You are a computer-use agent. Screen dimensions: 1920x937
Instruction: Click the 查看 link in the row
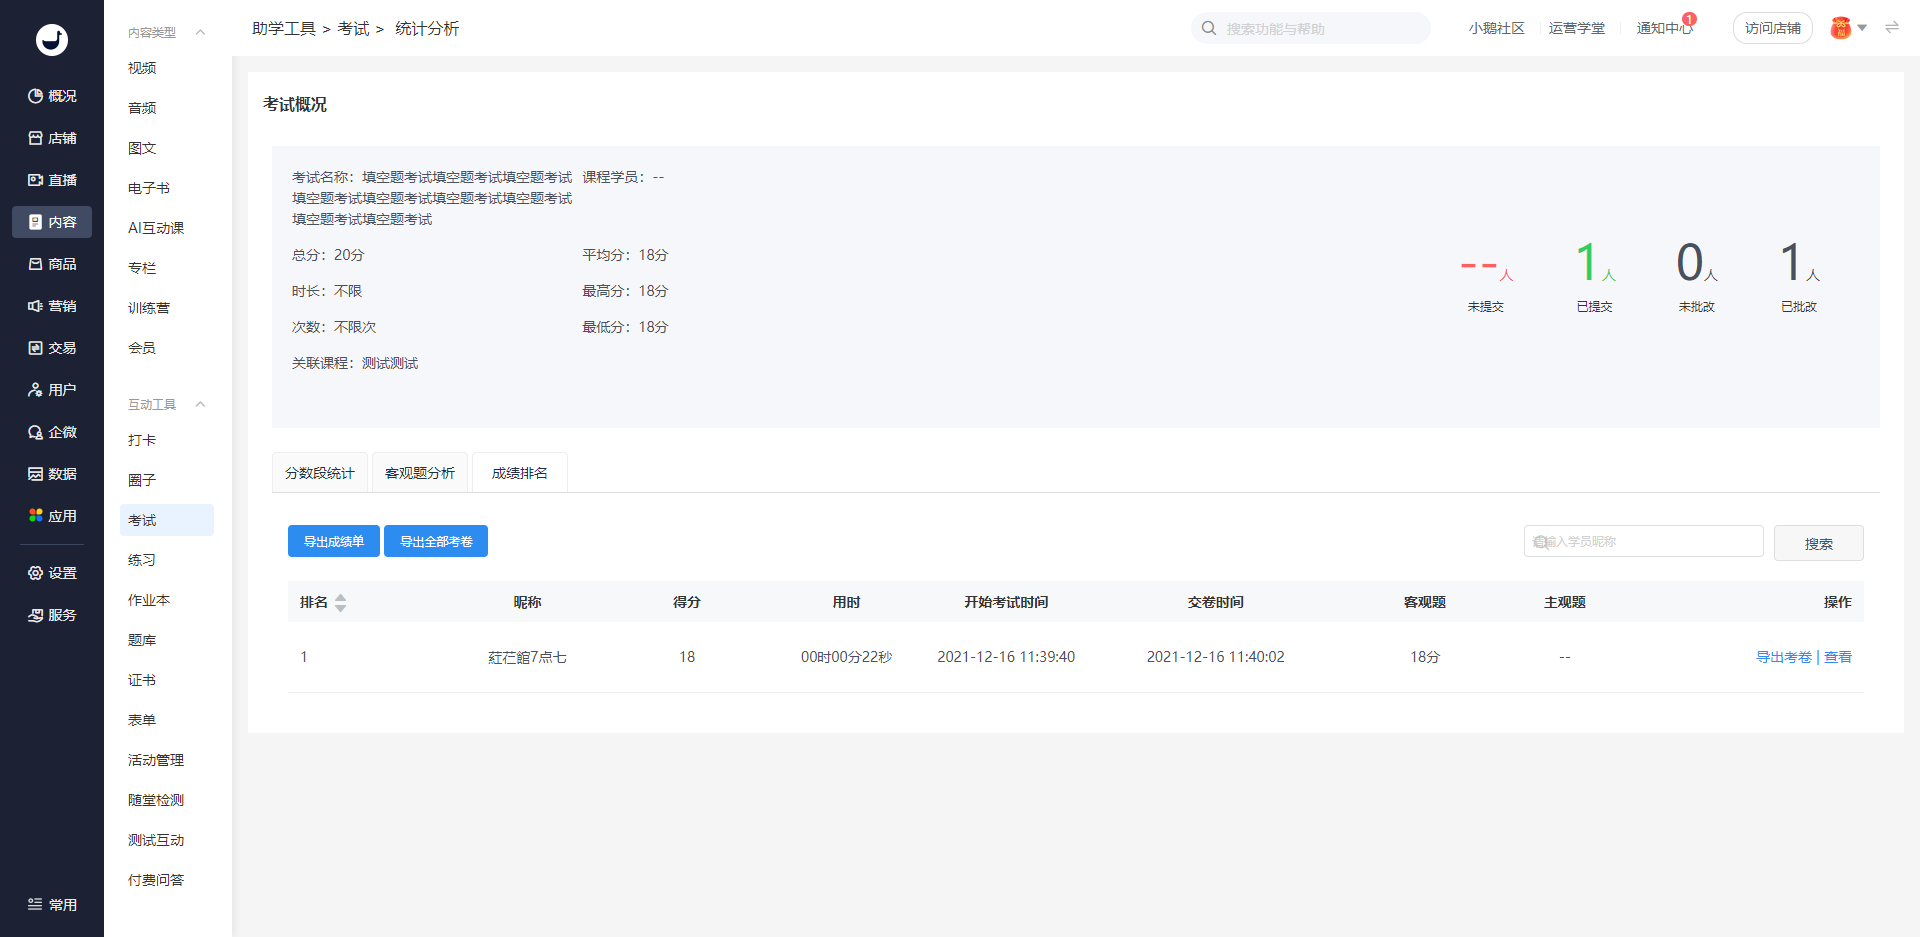pyautogui.click(x=1838, y=657)
